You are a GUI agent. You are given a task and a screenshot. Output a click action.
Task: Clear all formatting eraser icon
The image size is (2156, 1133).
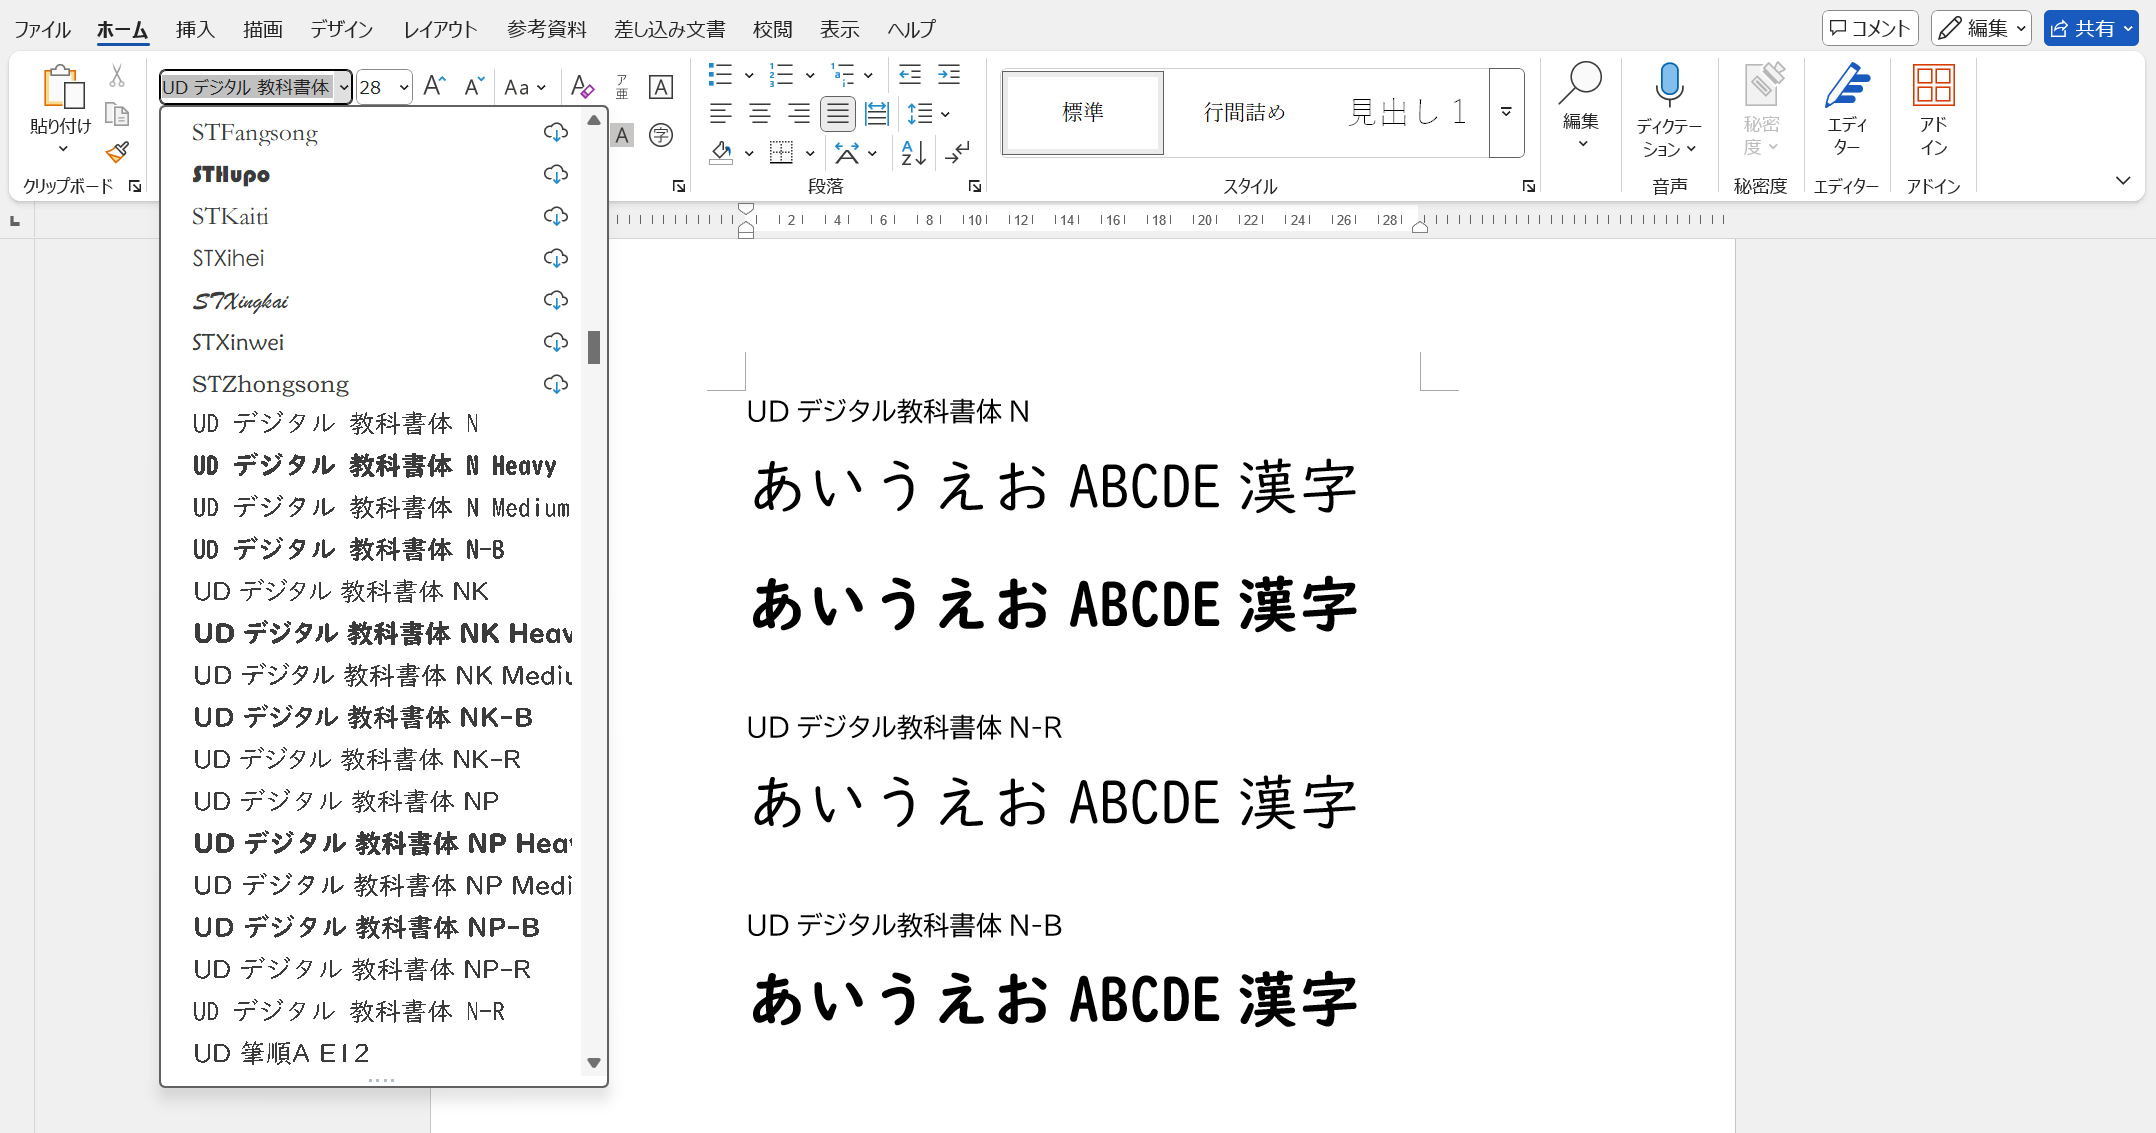point(582,87)
